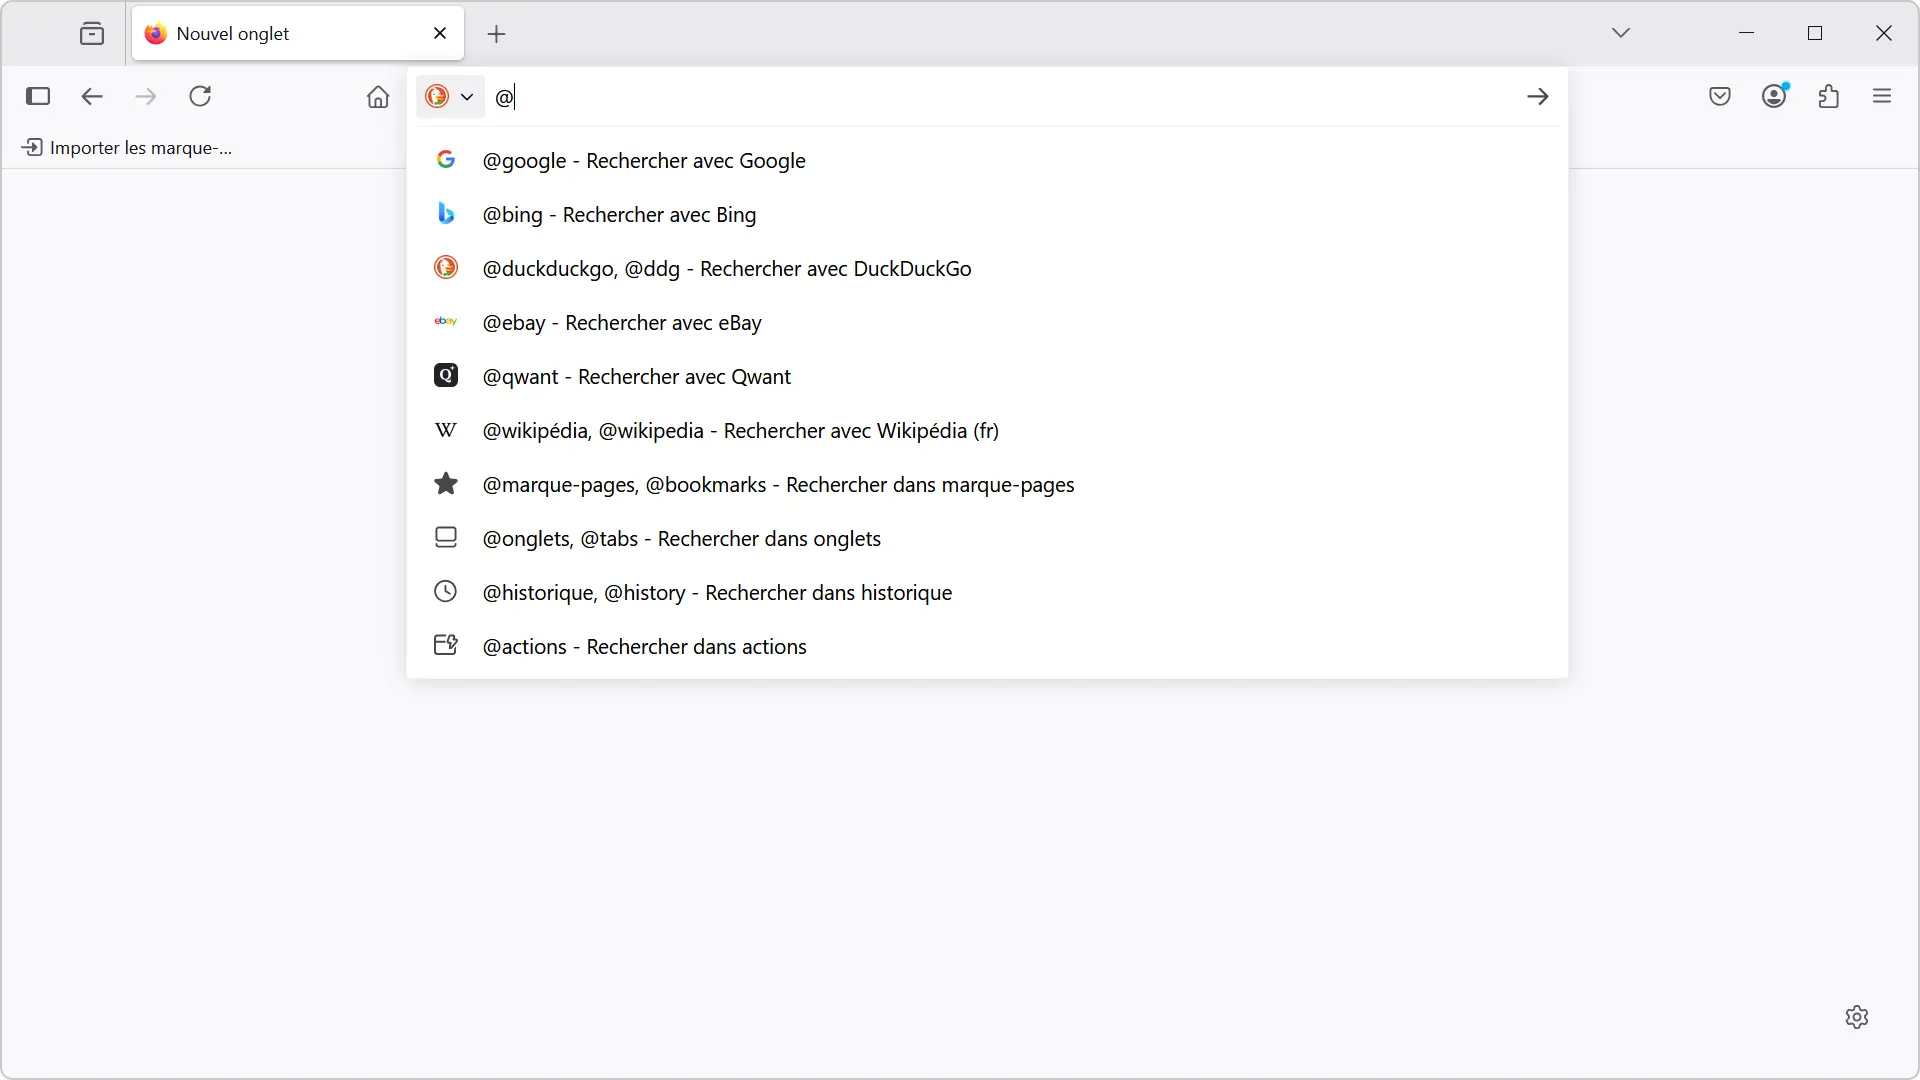1920x1080 pixels.
Task: Open the Firefox View tab list icon
Action: click(92, 34)
